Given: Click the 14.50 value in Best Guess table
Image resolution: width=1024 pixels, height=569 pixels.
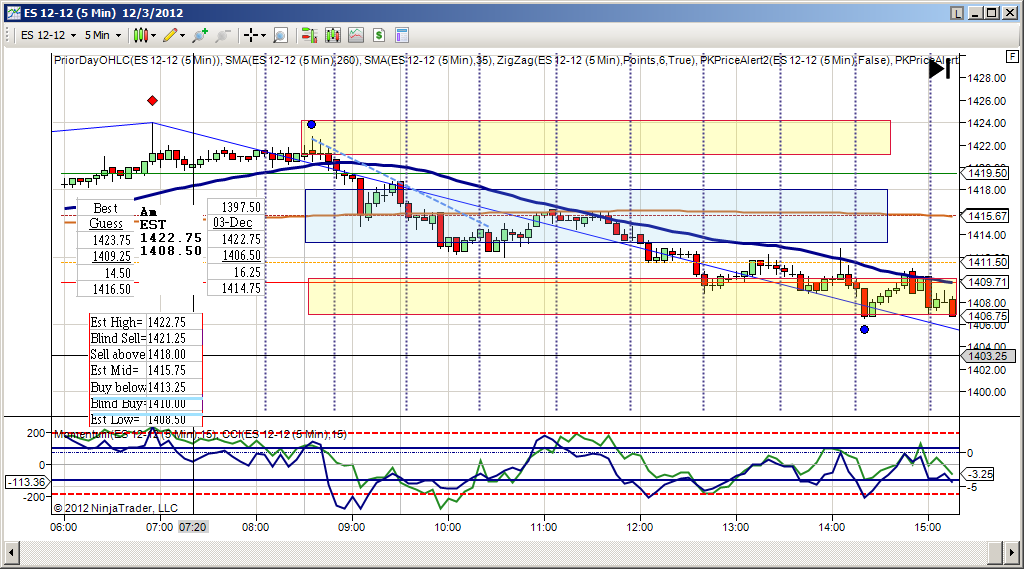Looking at the screenshot, I should click(118, 272).
